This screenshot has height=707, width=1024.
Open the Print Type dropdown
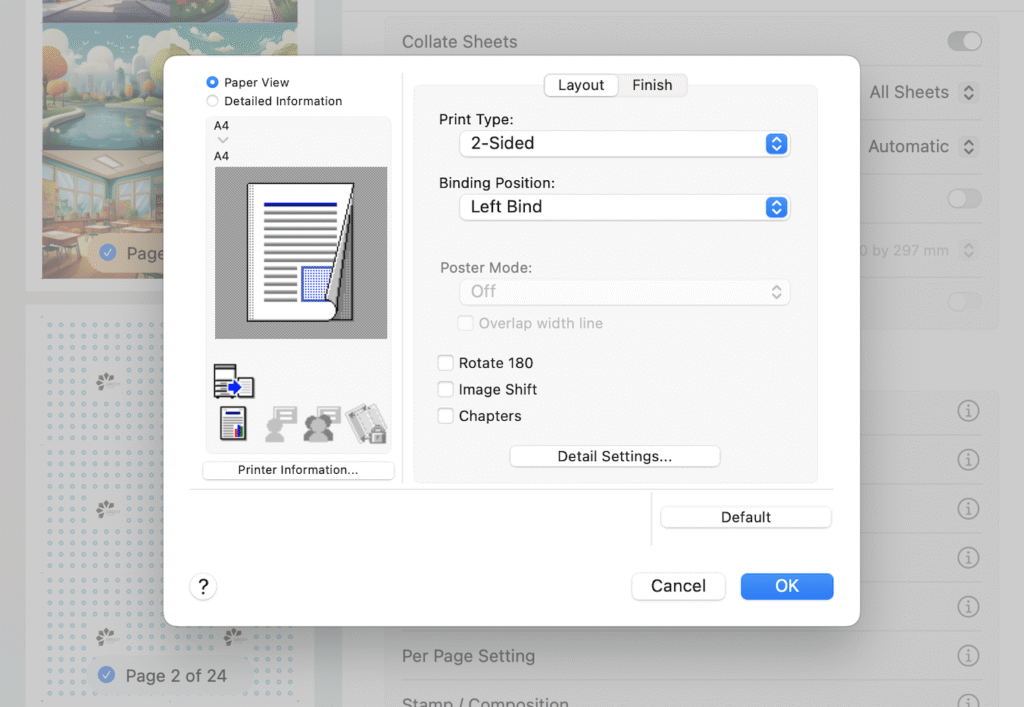coord(624,143)
